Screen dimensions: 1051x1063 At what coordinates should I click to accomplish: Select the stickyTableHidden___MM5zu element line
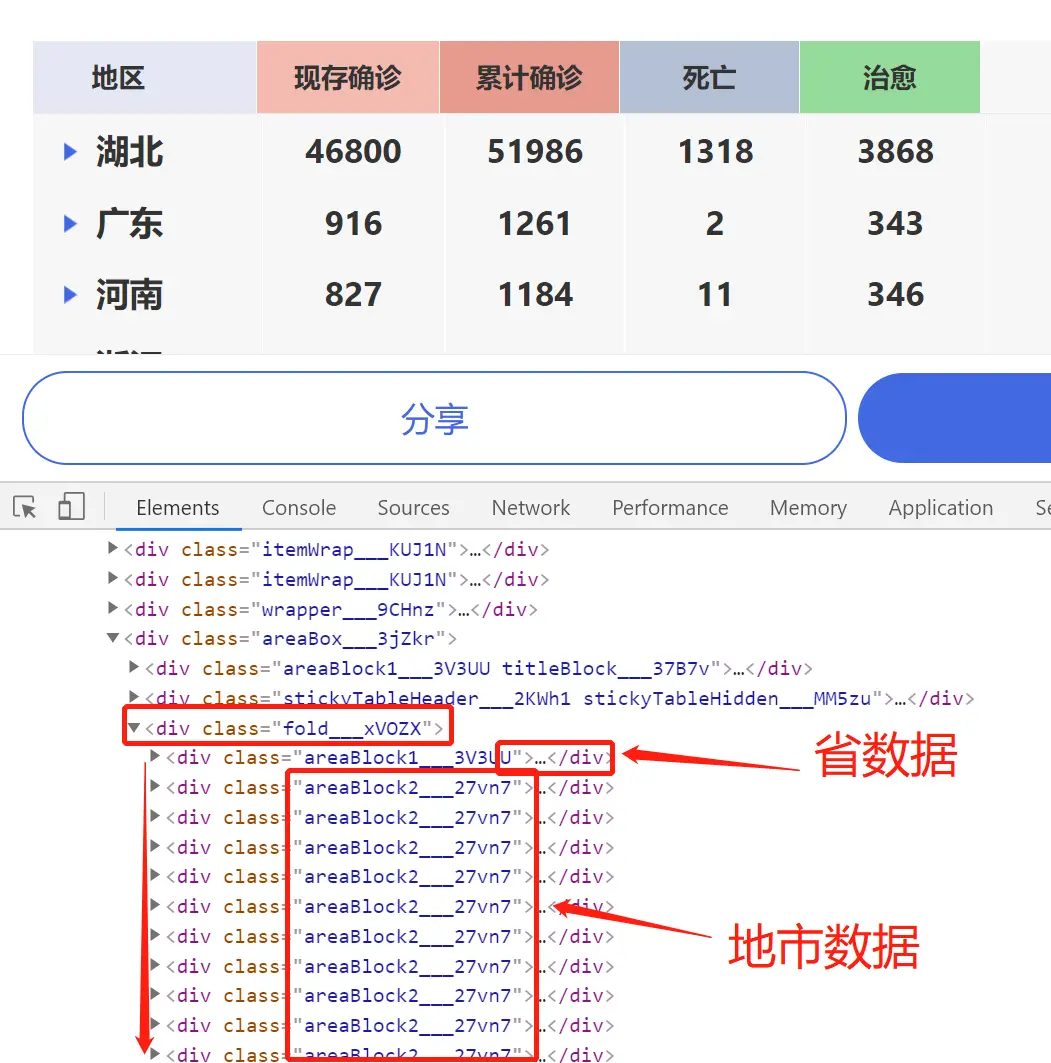(x=559, y=698)
